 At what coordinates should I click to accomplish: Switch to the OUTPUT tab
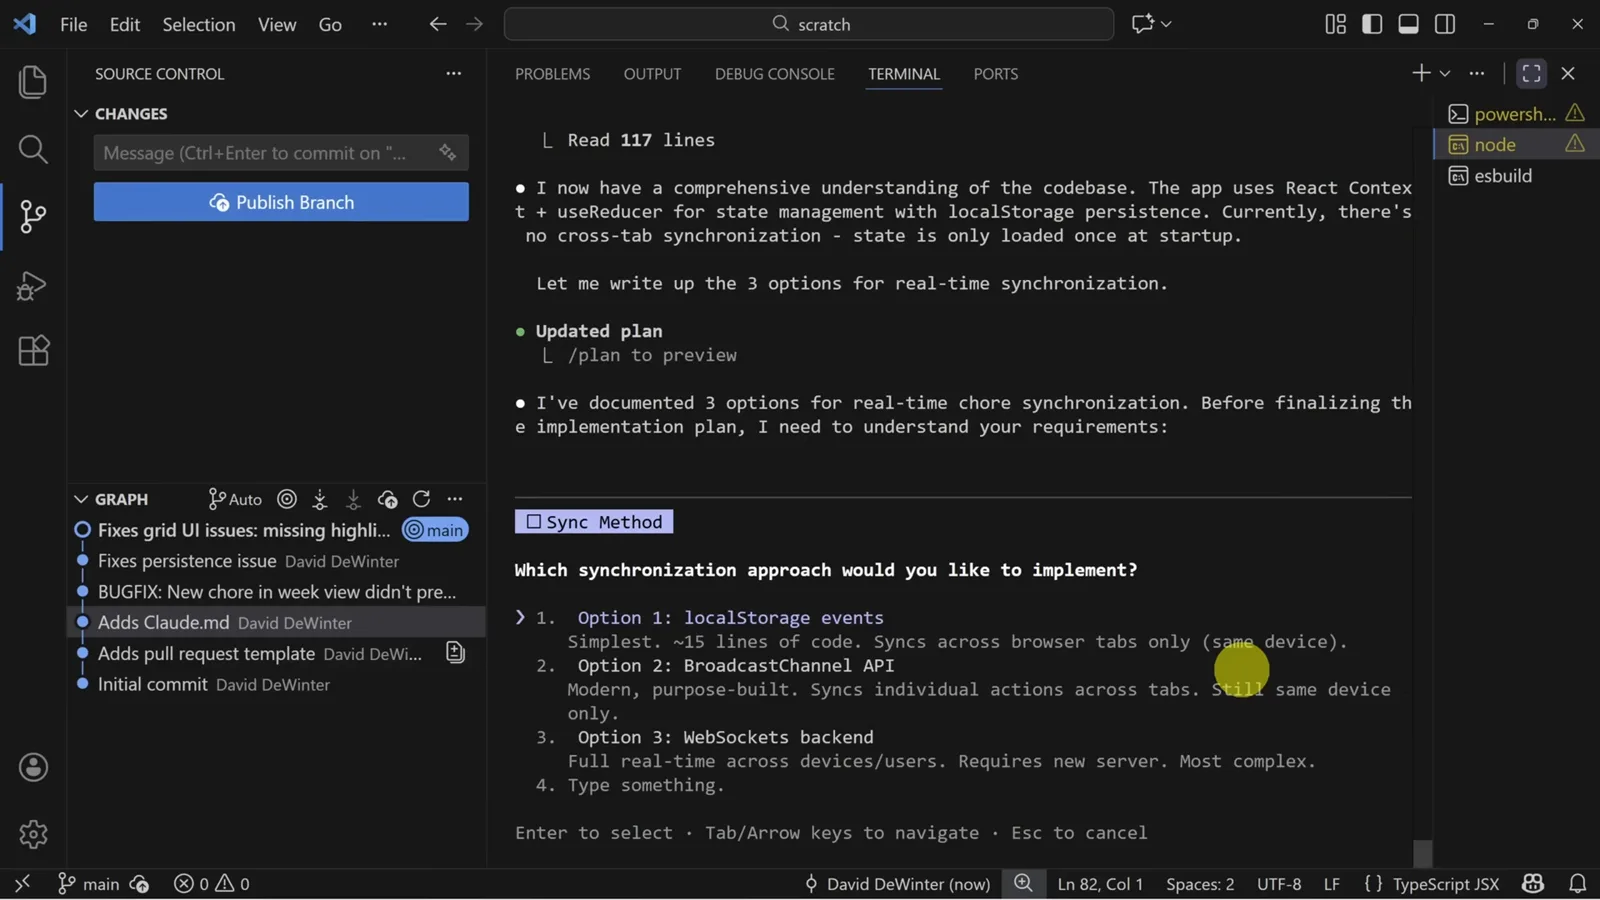[x=652, y=74]
